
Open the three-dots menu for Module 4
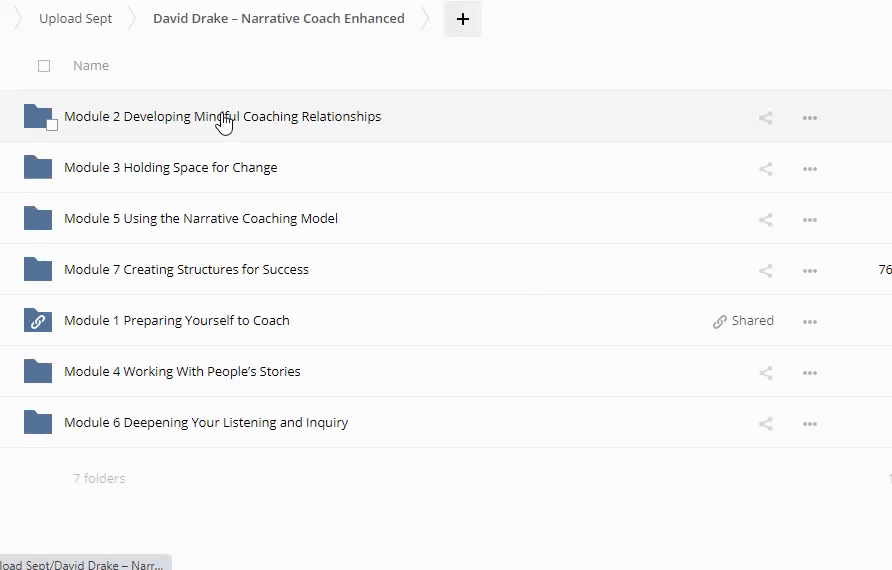(810, 373)
